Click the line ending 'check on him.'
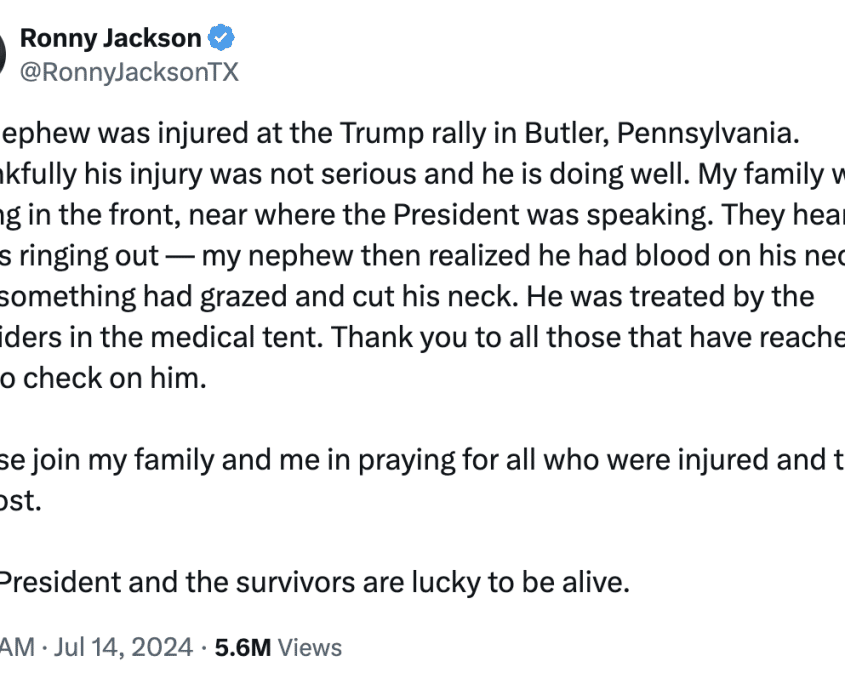 103,378
